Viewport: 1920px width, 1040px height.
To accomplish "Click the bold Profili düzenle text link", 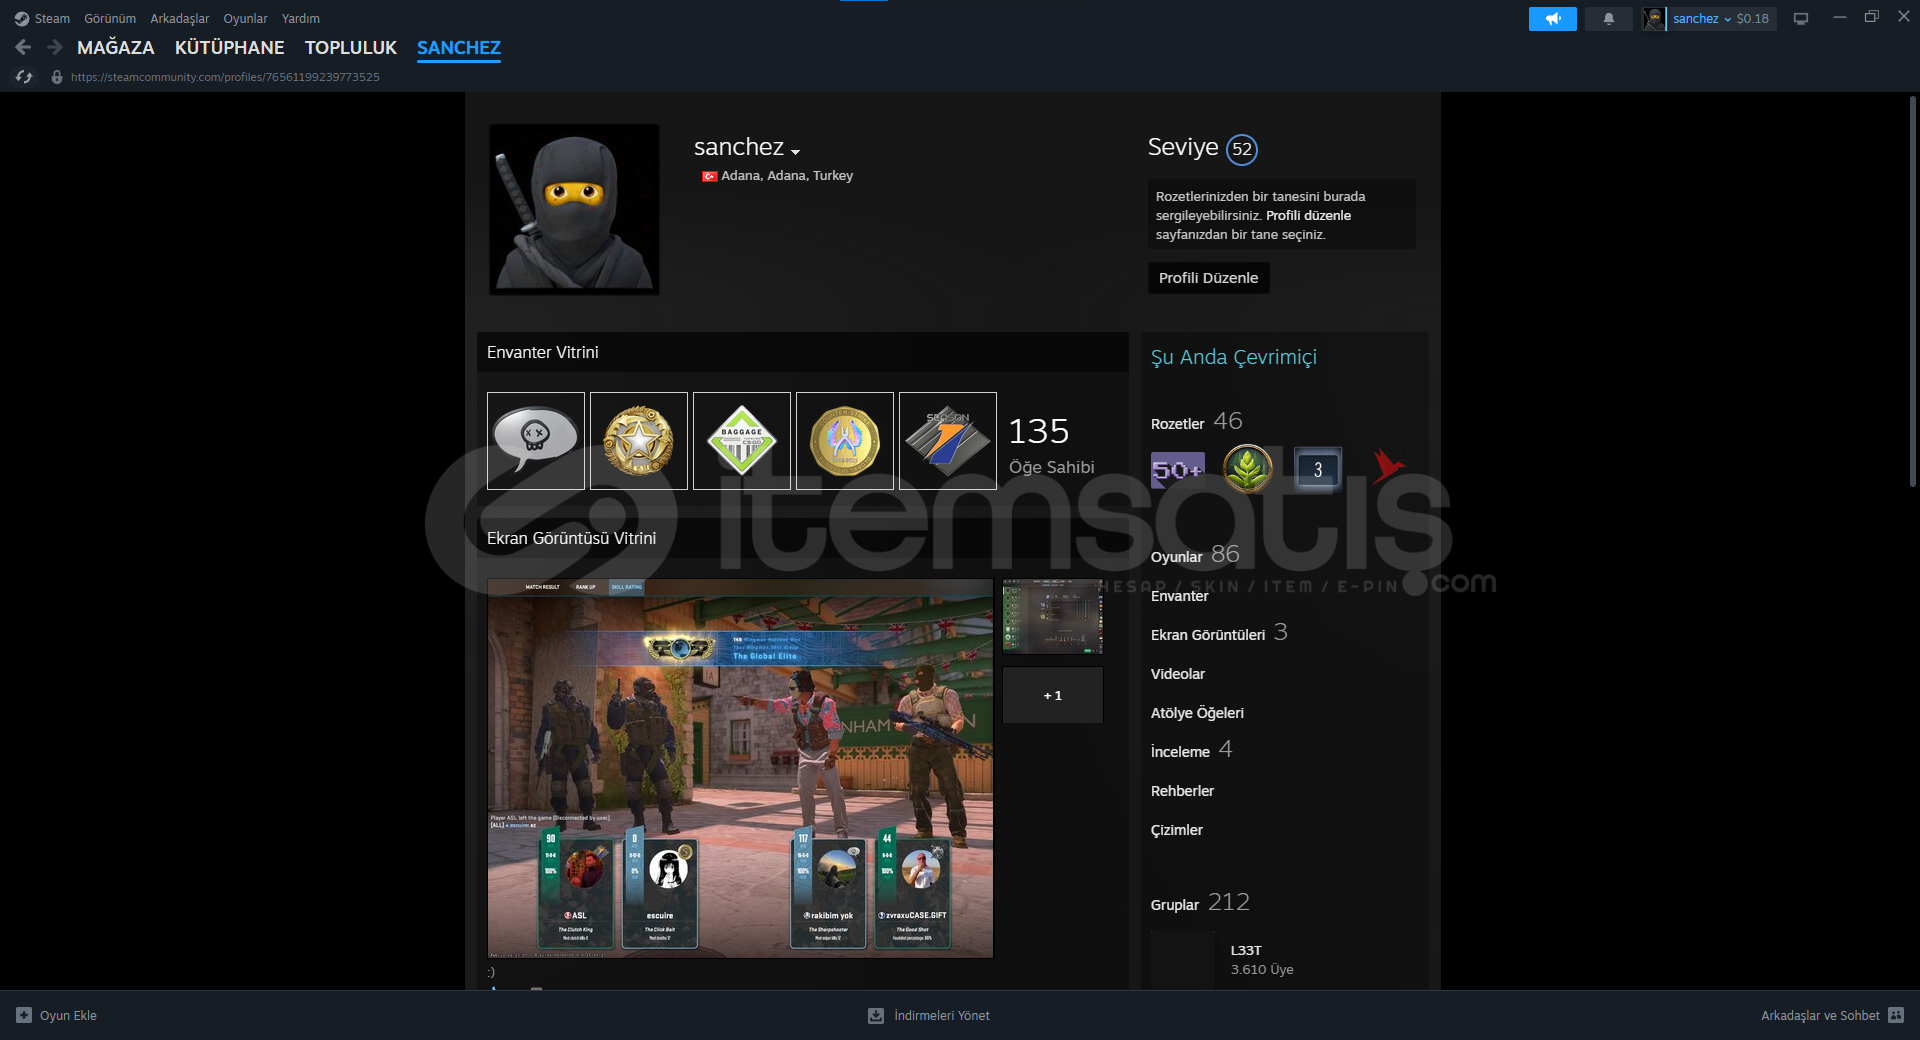I will 1308,216.
